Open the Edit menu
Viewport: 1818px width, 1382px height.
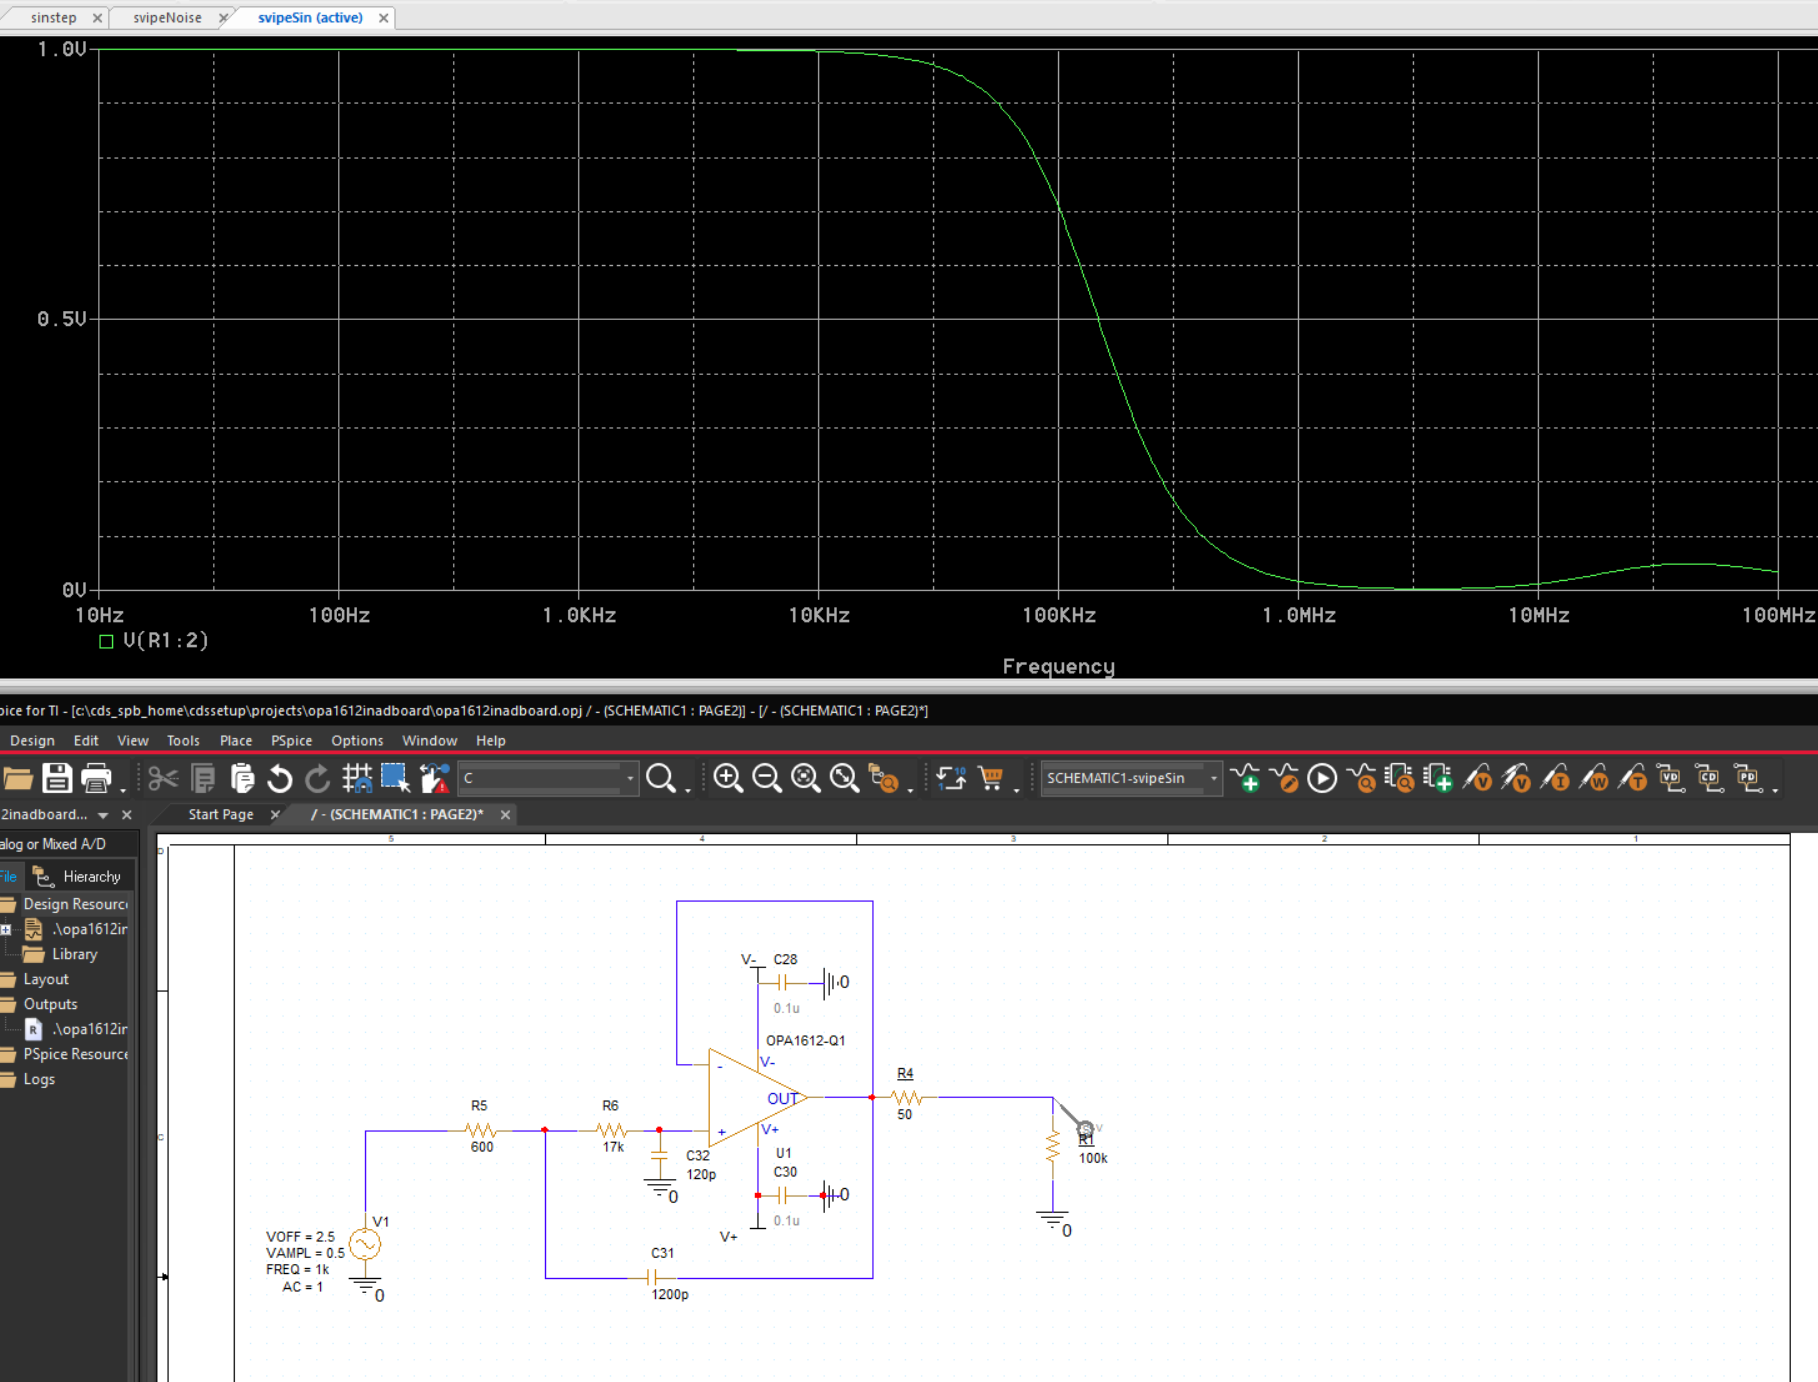click(x=86, y=741)
